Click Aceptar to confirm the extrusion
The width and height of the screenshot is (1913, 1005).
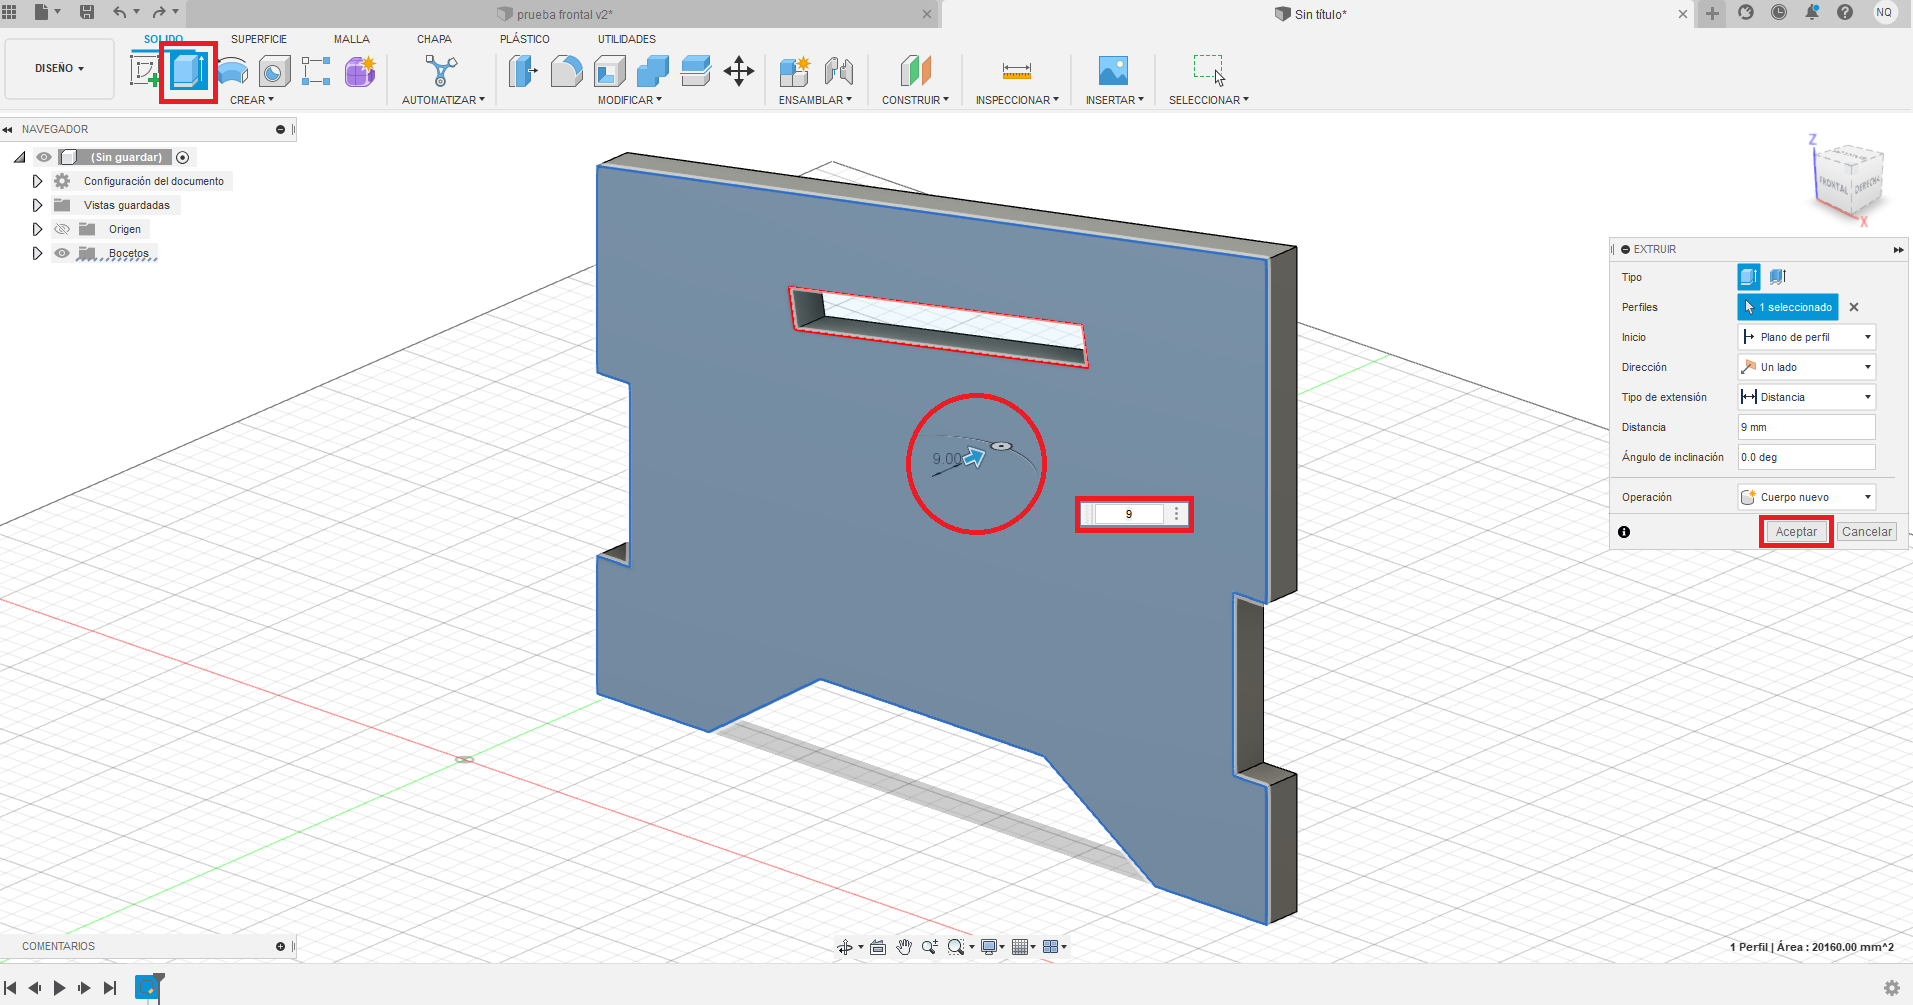(1796, 532)
